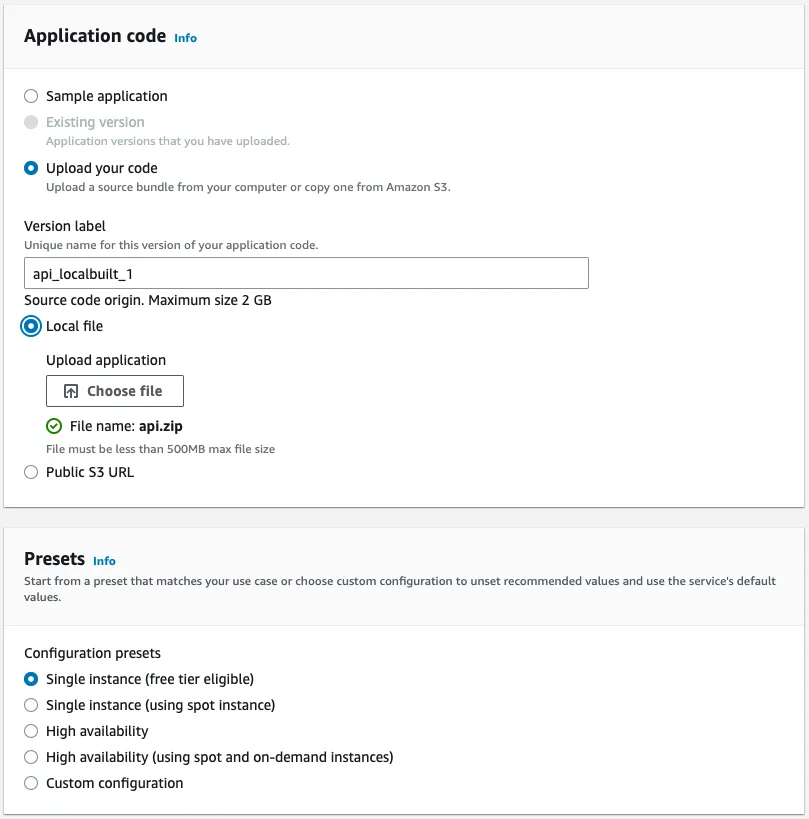The height and width of the screenshot is (819, 809).
Task: Open the Info link beside Application code
Action: tap(186, 38)
